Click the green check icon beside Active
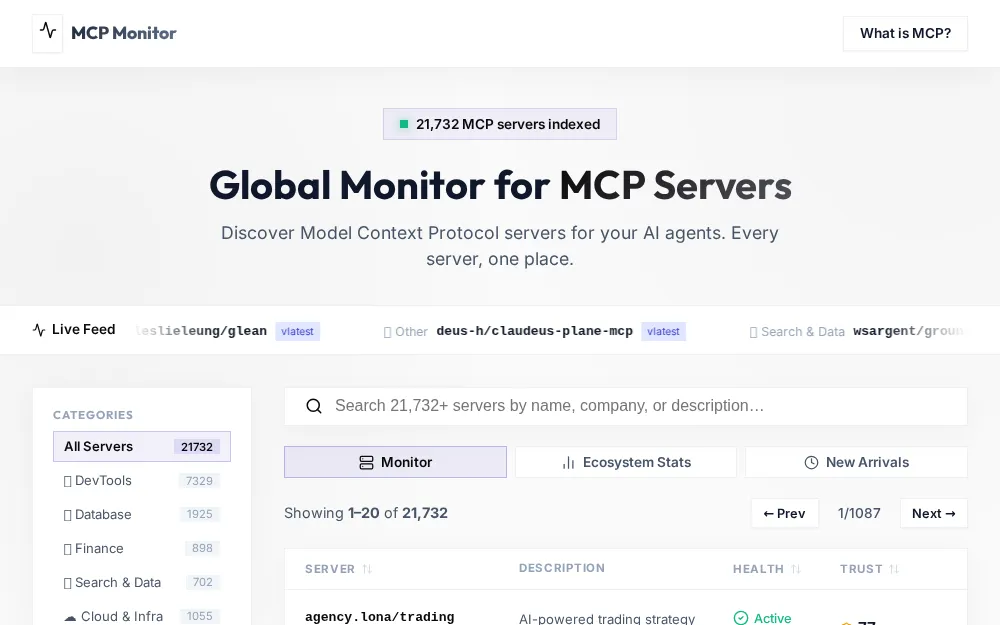This screenshot has height=625, width=1000. click(x=740, y=617)
